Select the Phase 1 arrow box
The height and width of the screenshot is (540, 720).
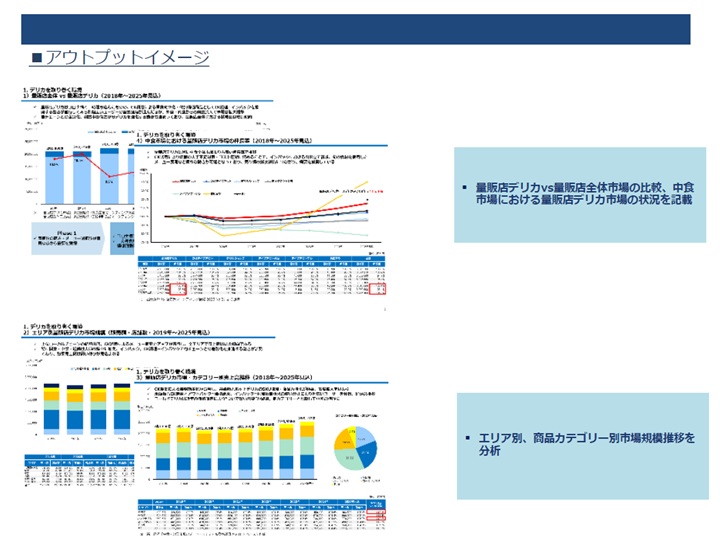pyautogui.click(x=68, y=239)
